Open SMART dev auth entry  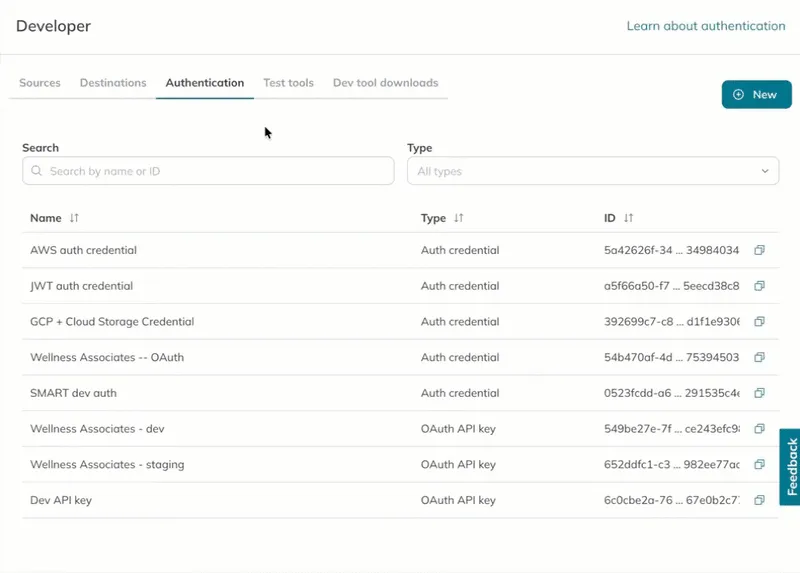coord(73,393)
